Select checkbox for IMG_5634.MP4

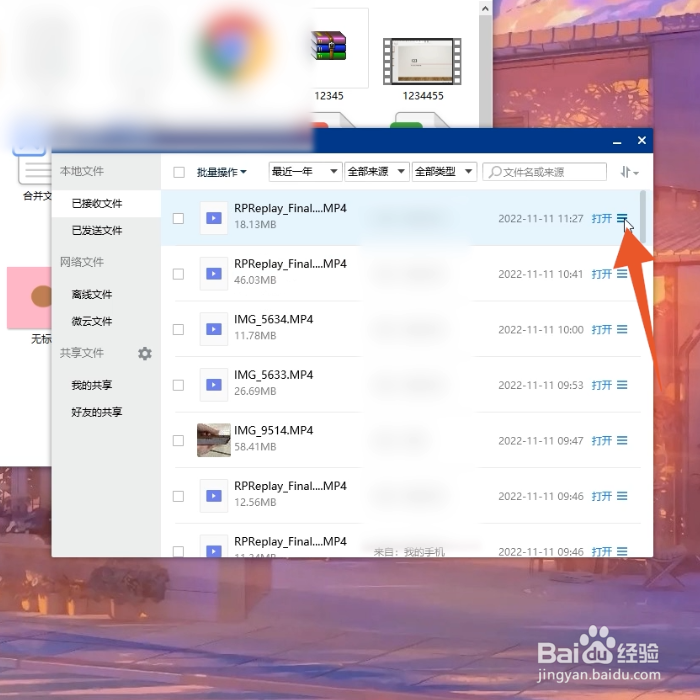click(x=179, y=329)
